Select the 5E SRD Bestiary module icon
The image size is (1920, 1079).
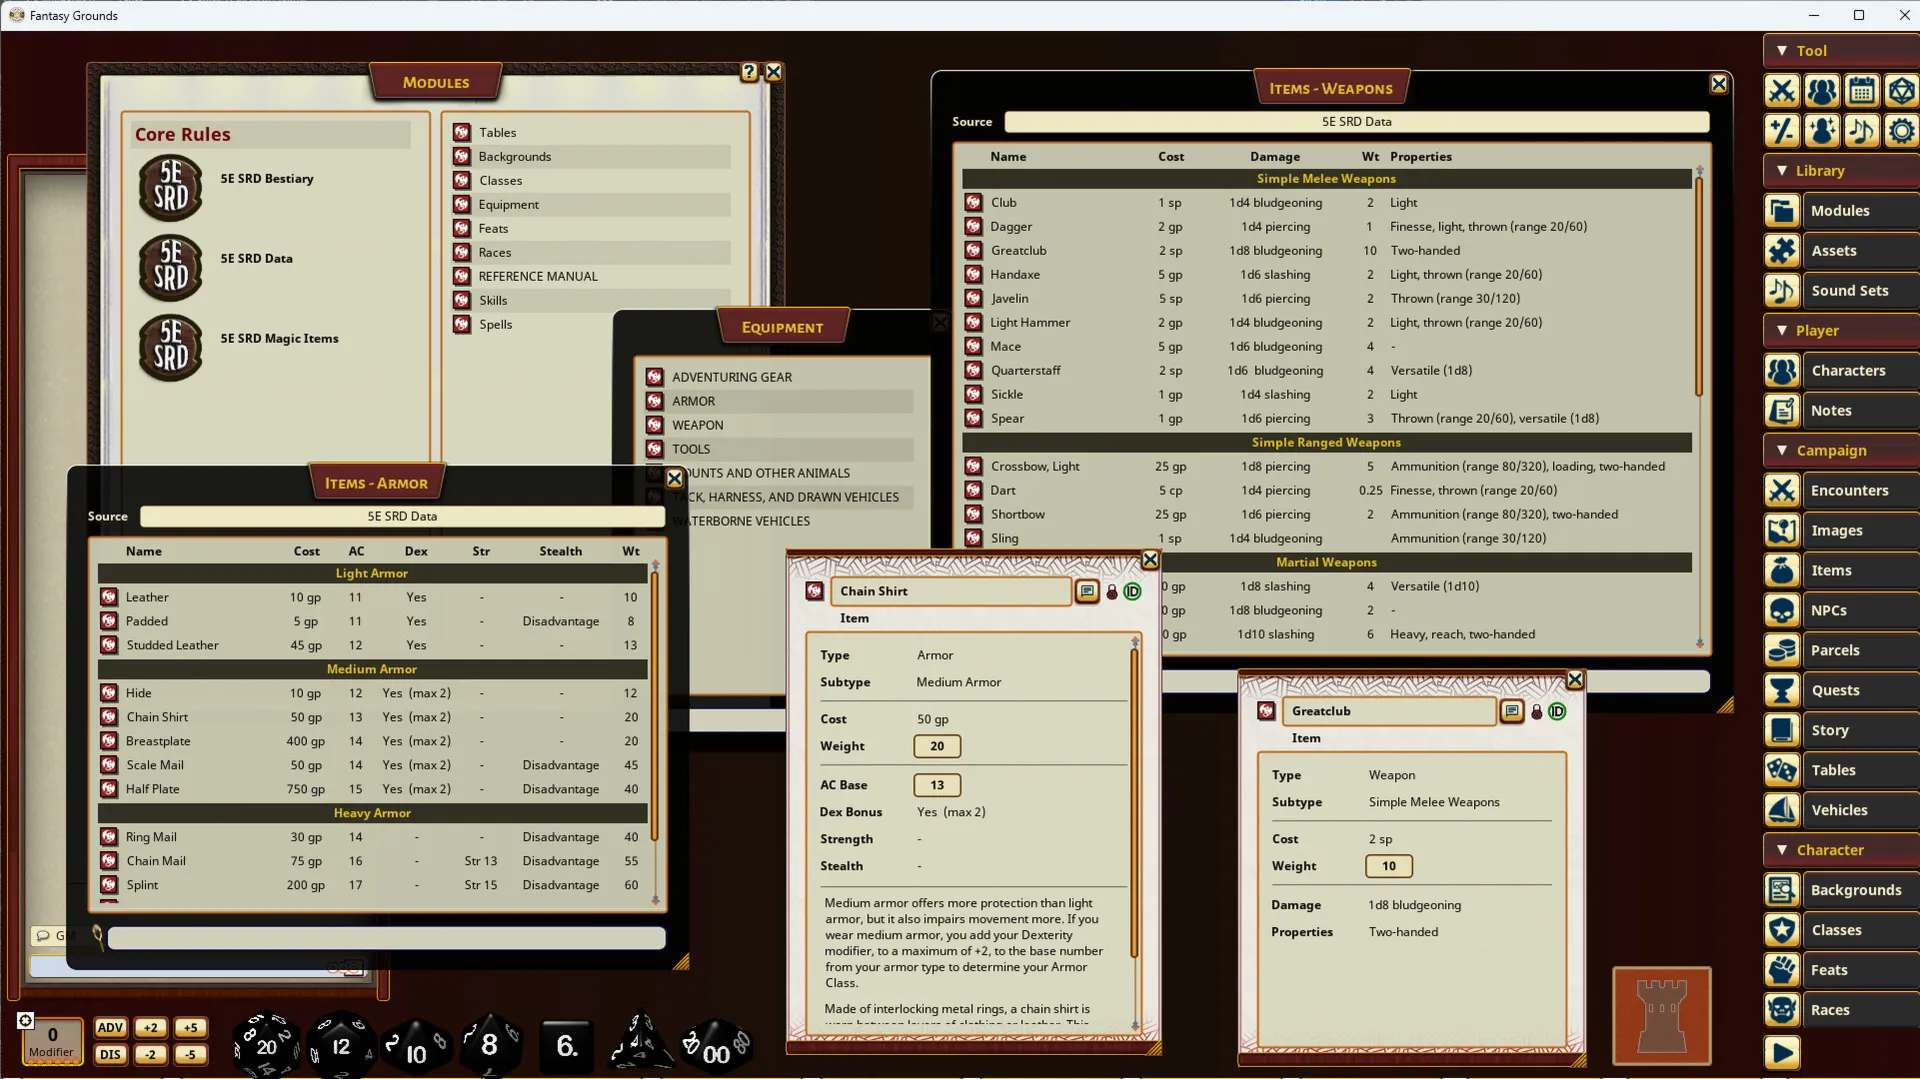(171, 188)
